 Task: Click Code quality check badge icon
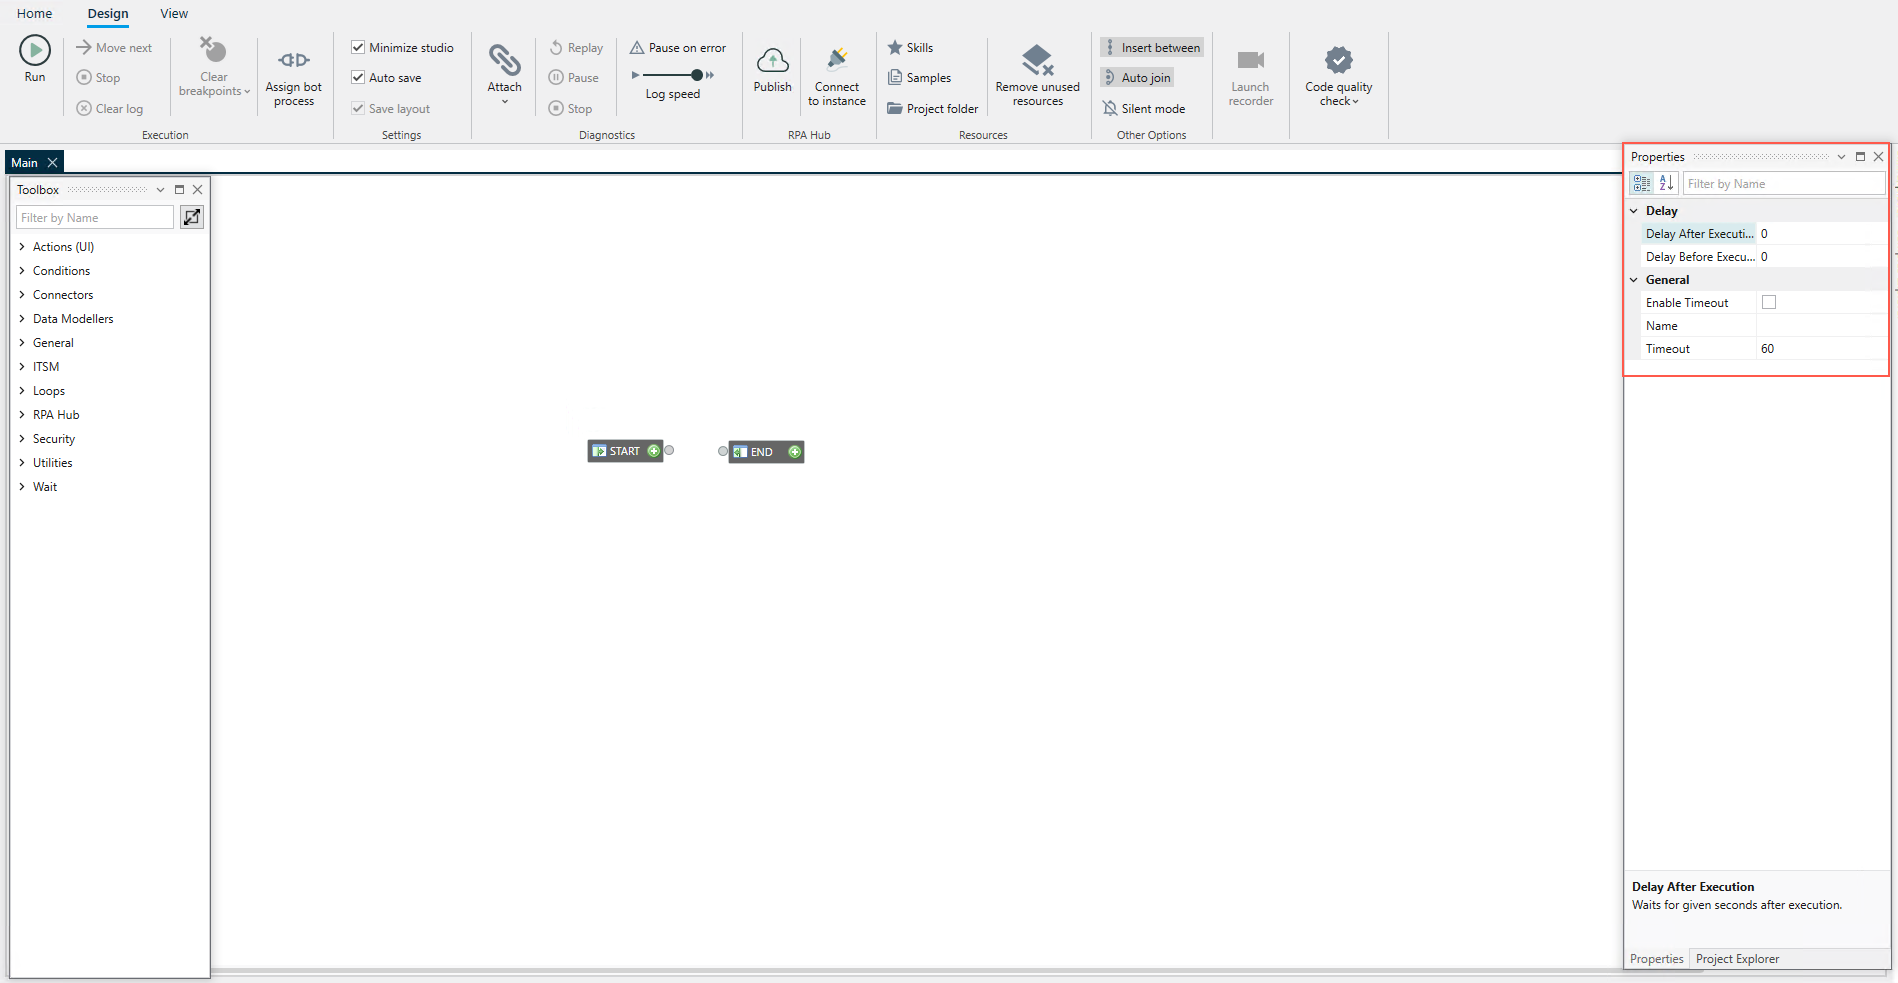(1338, 60)
